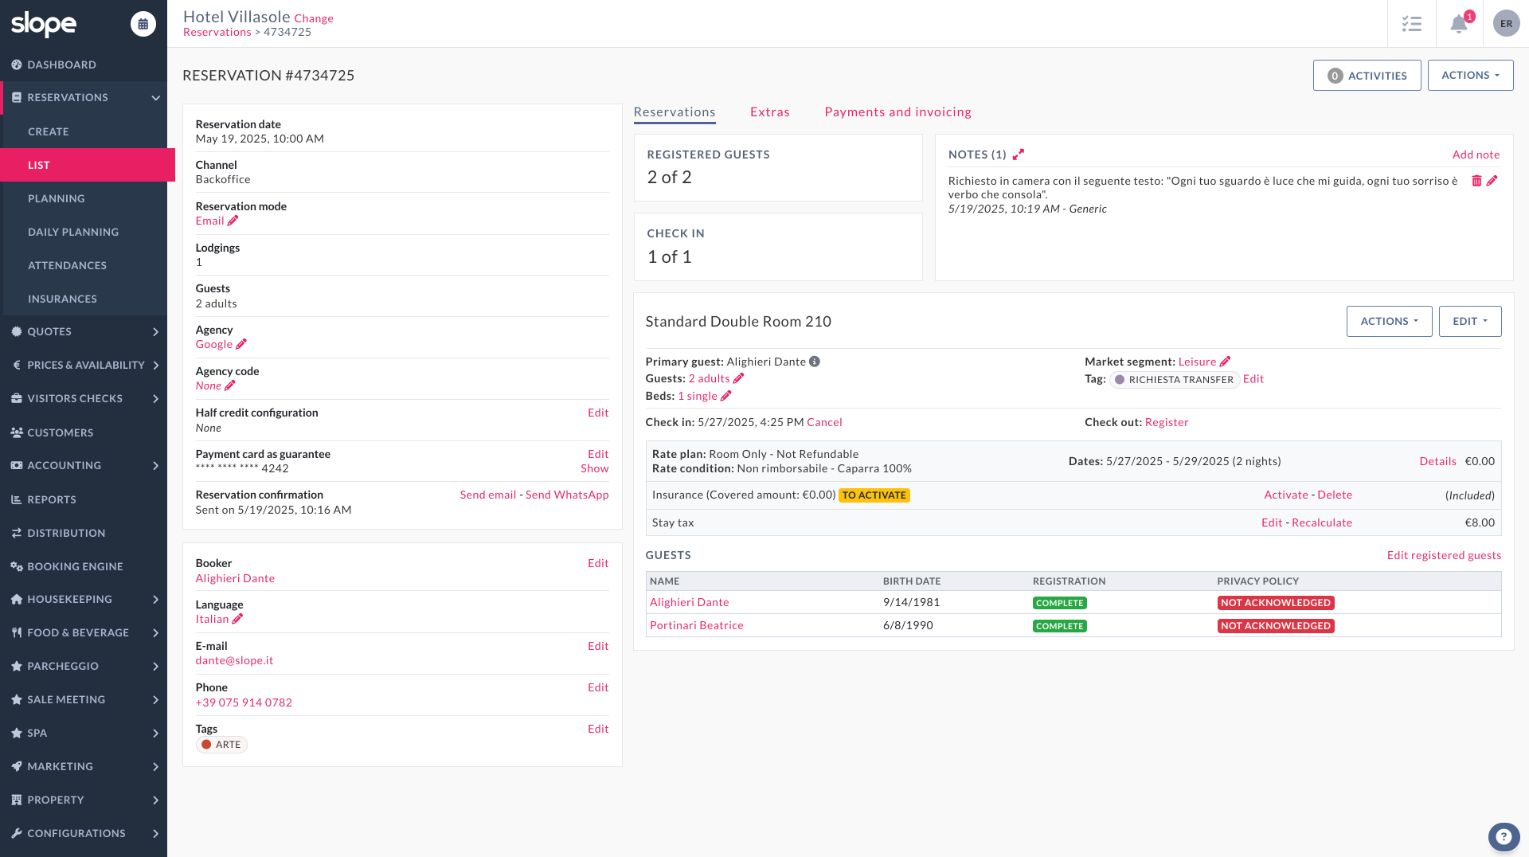This screenshot has width=1529, height=857.
Task: Delete the note using trash icon
Action: tap(1476, 181)
